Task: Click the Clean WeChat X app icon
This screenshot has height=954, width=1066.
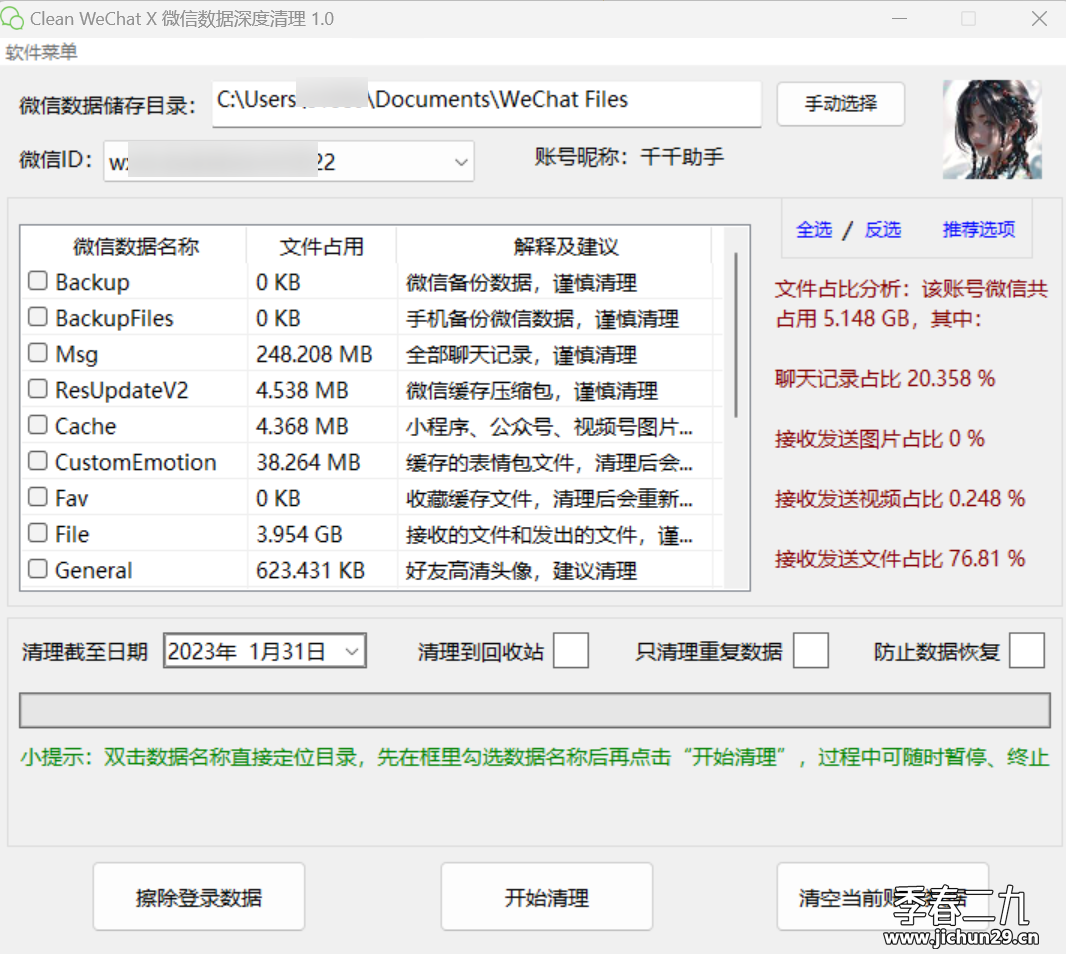Action: point(12,18)
